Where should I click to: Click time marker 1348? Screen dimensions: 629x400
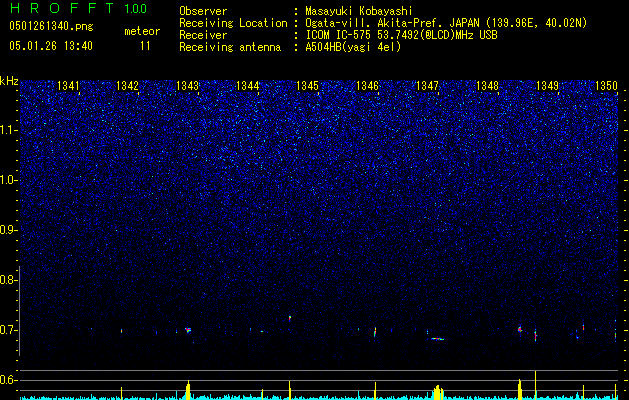click(x=487, y=86)
